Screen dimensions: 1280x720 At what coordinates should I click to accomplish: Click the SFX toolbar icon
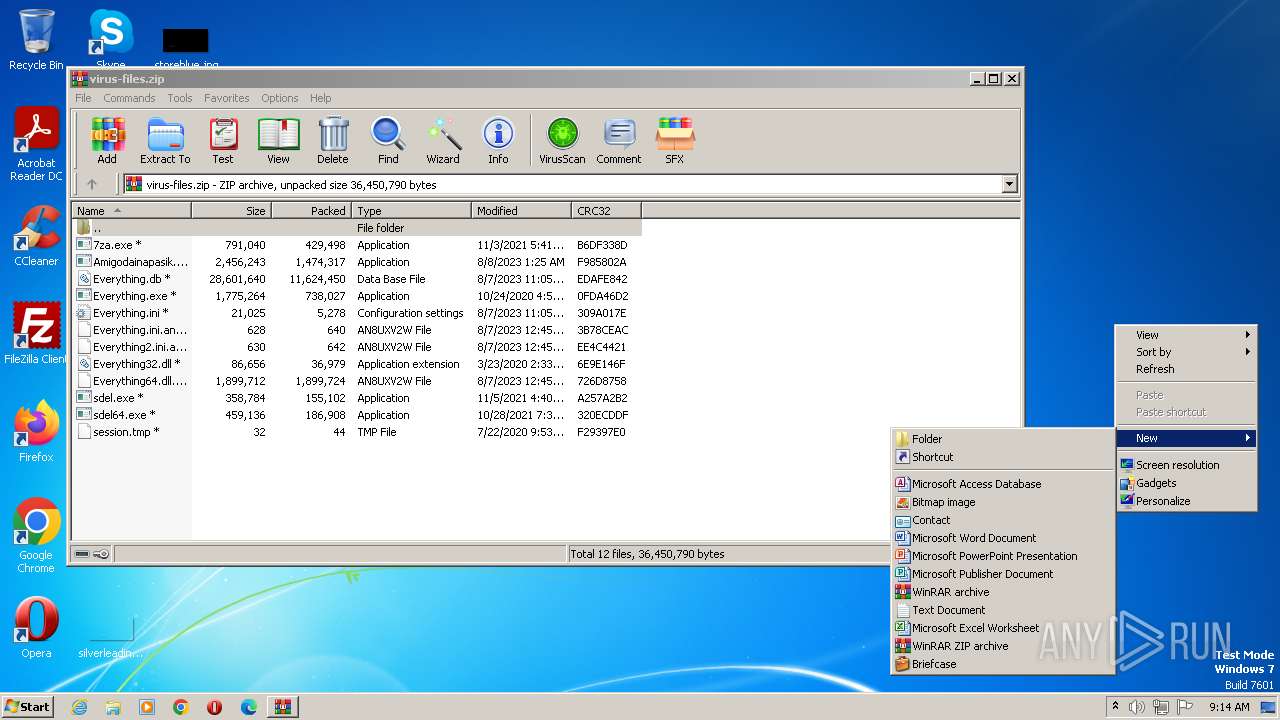(x=675, y=141)
